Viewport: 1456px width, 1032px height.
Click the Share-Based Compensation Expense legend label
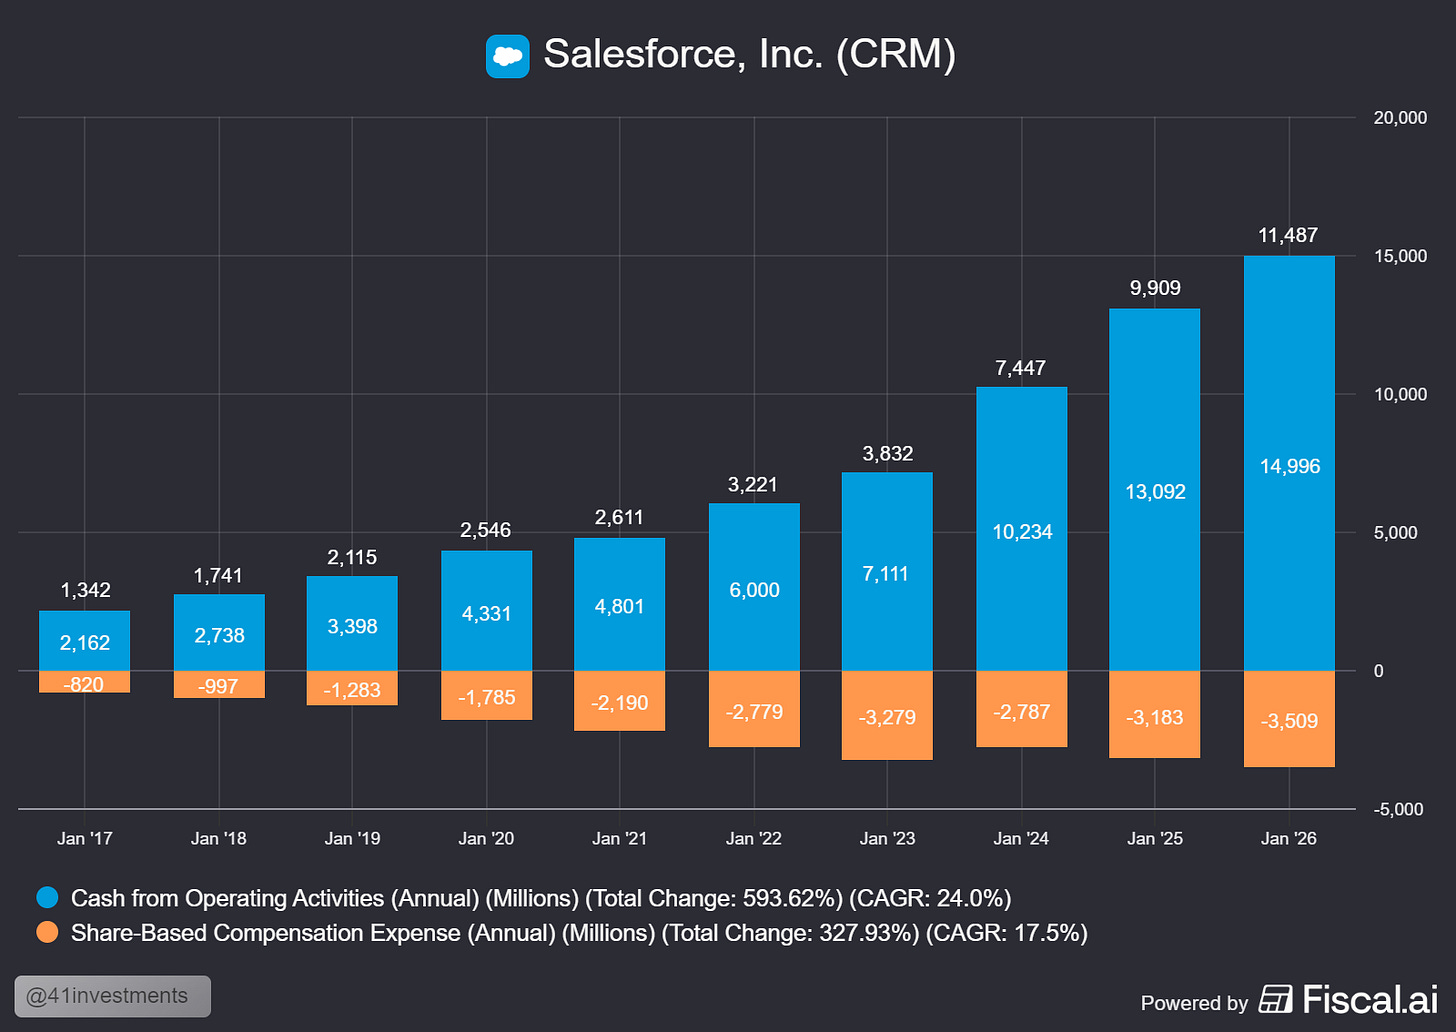click(579, 933)
